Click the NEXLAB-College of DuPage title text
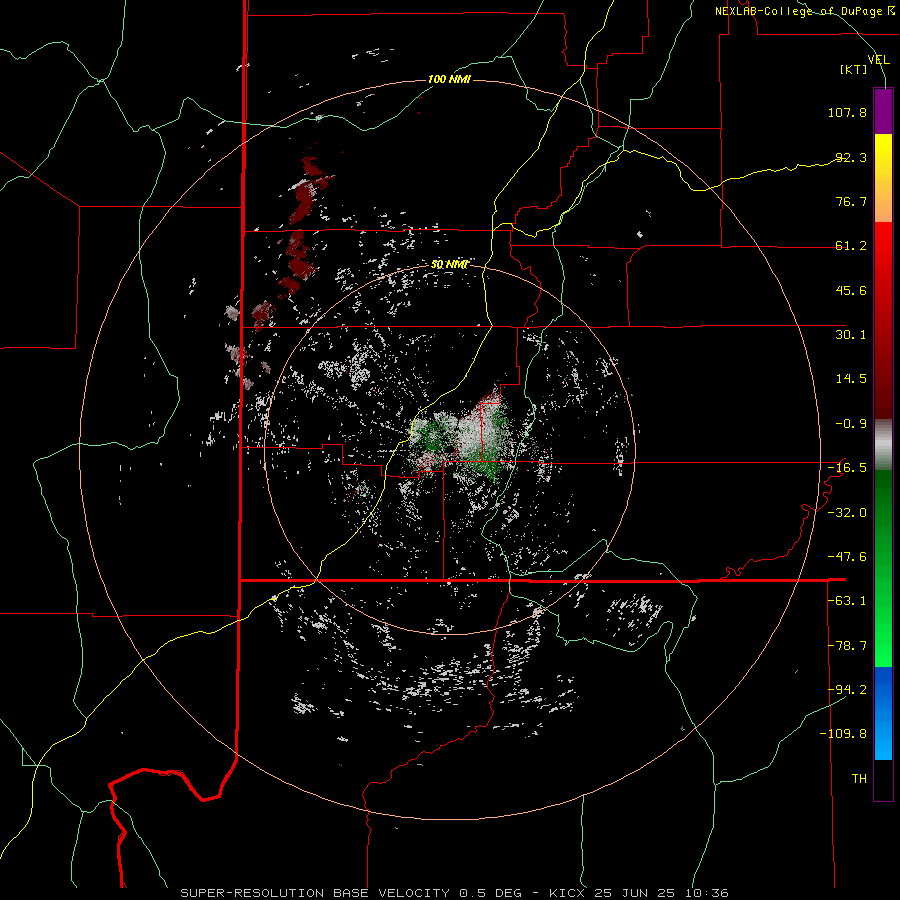 [x=804, y=11]
